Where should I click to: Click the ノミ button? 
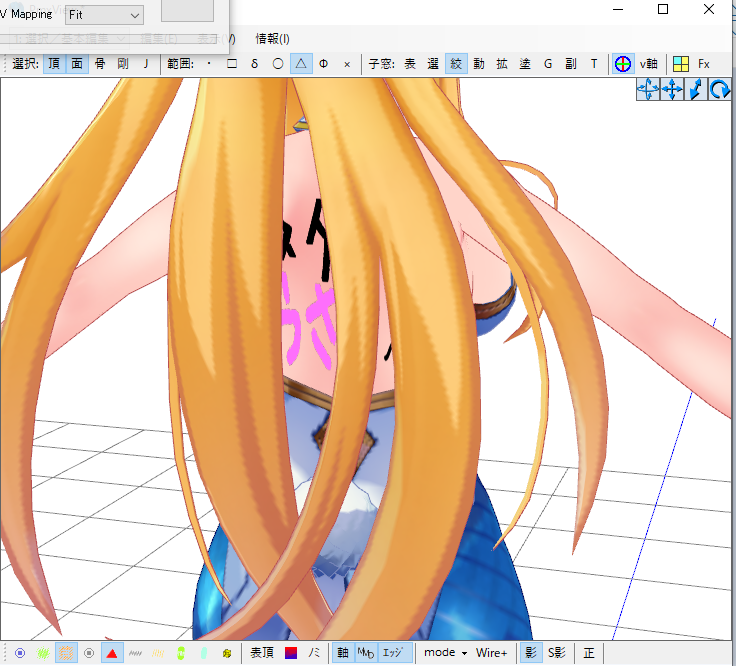click(x=314, y=653)
